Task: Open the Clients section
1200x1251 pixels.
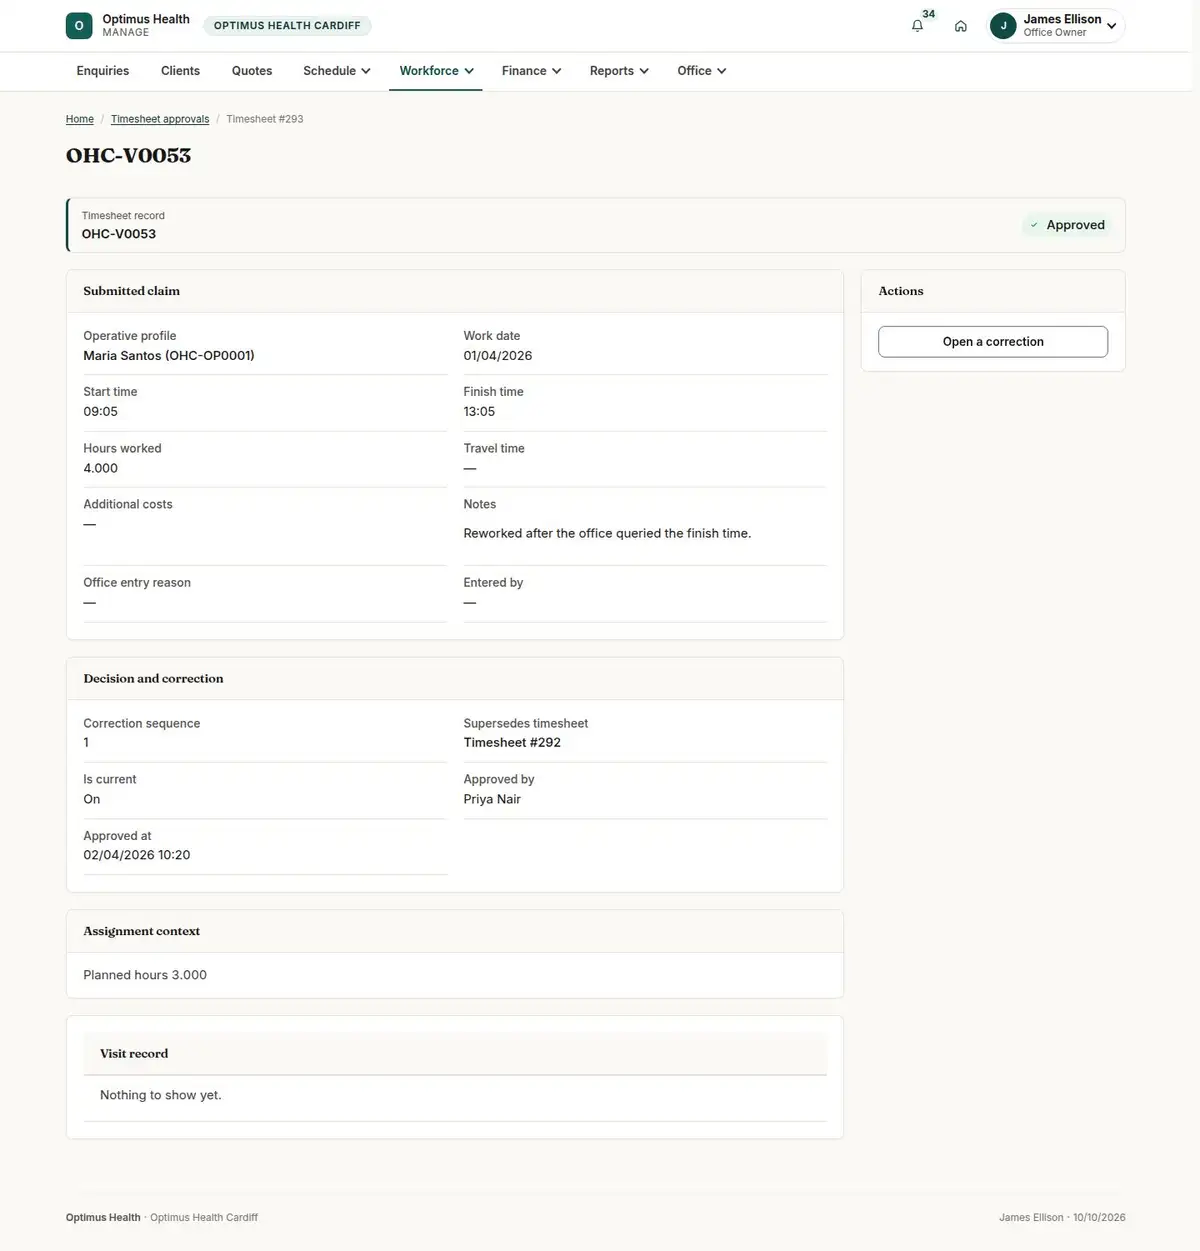Action: click(x=180, y=71)
